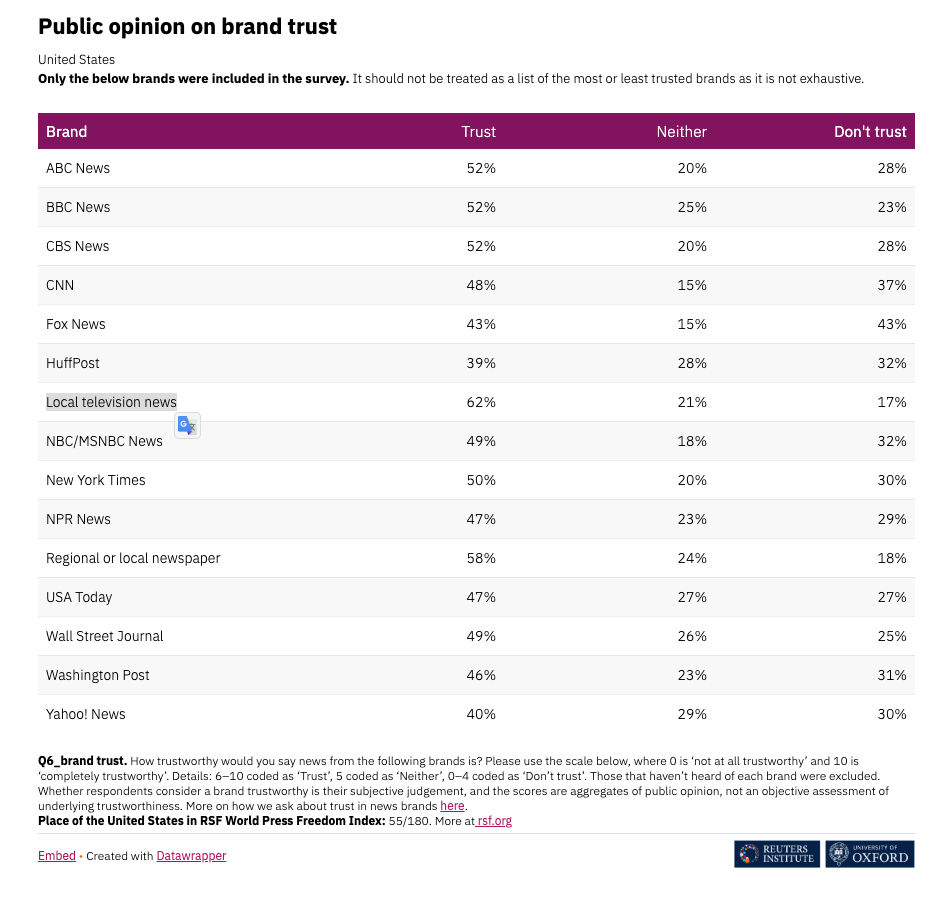Sort table by Neither column header
This screenshot has height=906, width=950.
(x=681, y=132)
